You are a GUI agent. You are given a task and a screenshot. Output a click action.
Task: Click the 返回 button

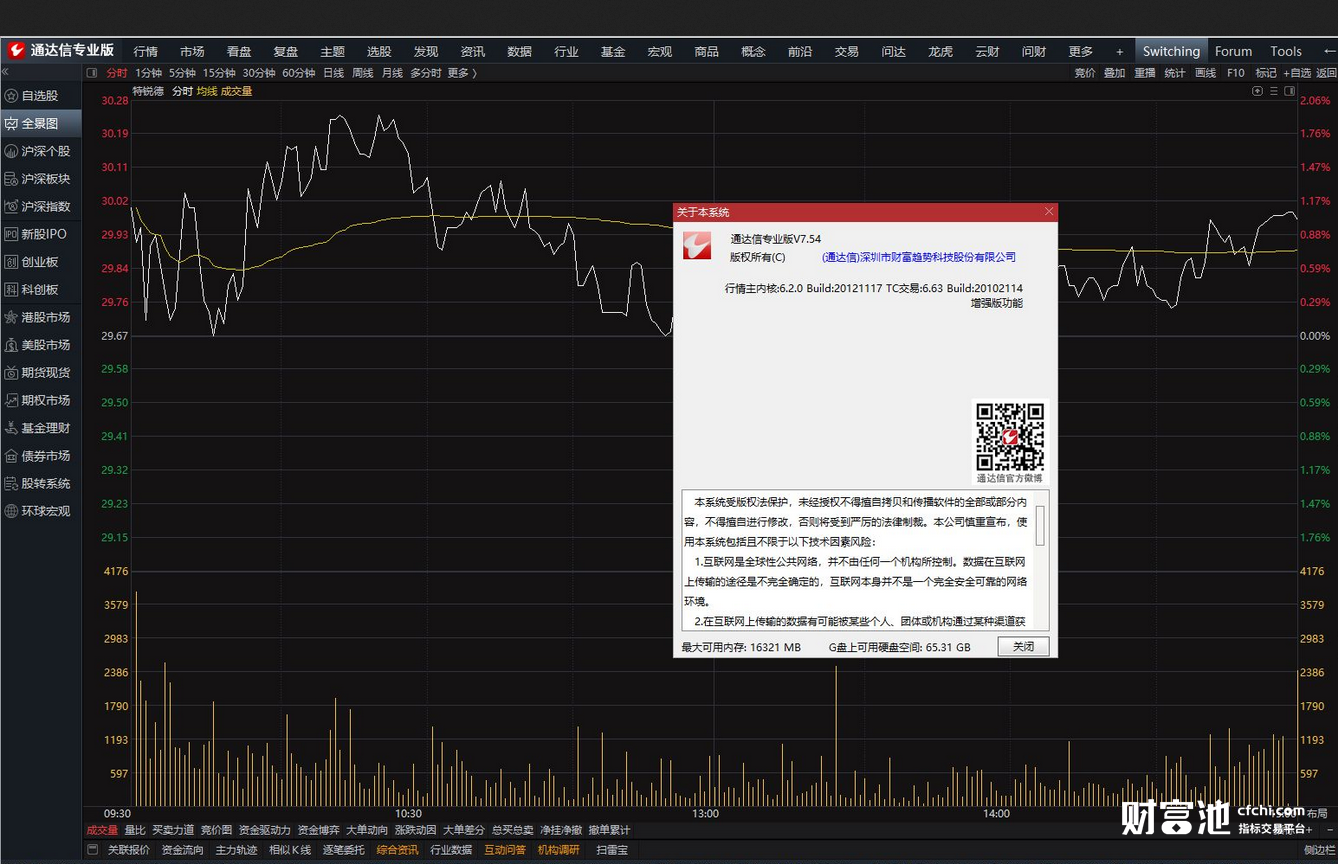pyautogui.click(x=1326, y=73)
